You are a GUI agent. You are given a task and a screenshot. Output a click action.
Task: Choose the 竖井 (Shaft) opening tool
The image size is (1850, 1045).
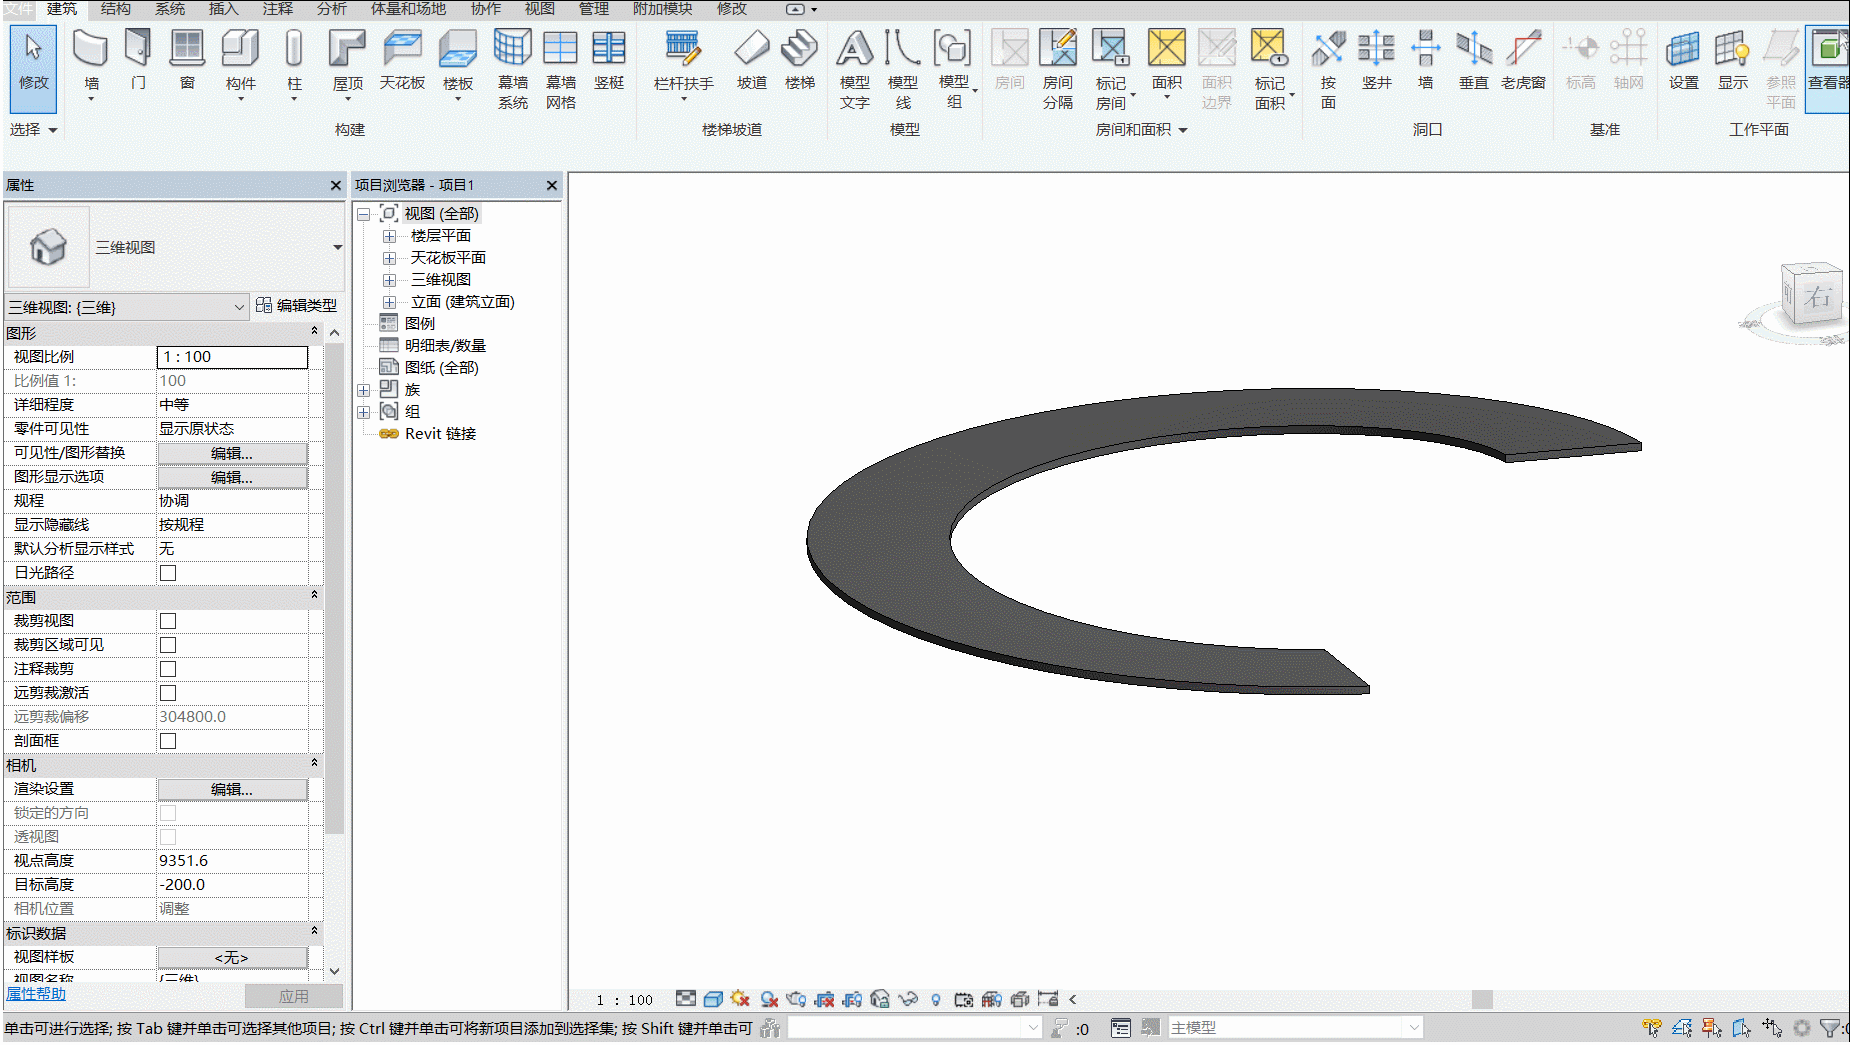[x=1376, y=60]
